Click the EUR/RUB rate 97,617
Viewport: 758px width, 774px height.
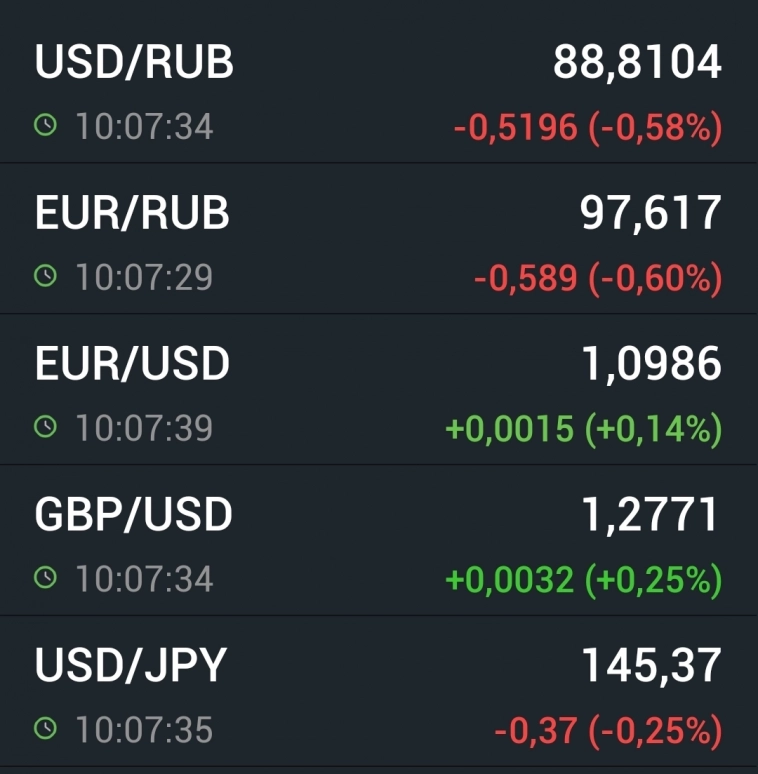(x=651, y=213)
